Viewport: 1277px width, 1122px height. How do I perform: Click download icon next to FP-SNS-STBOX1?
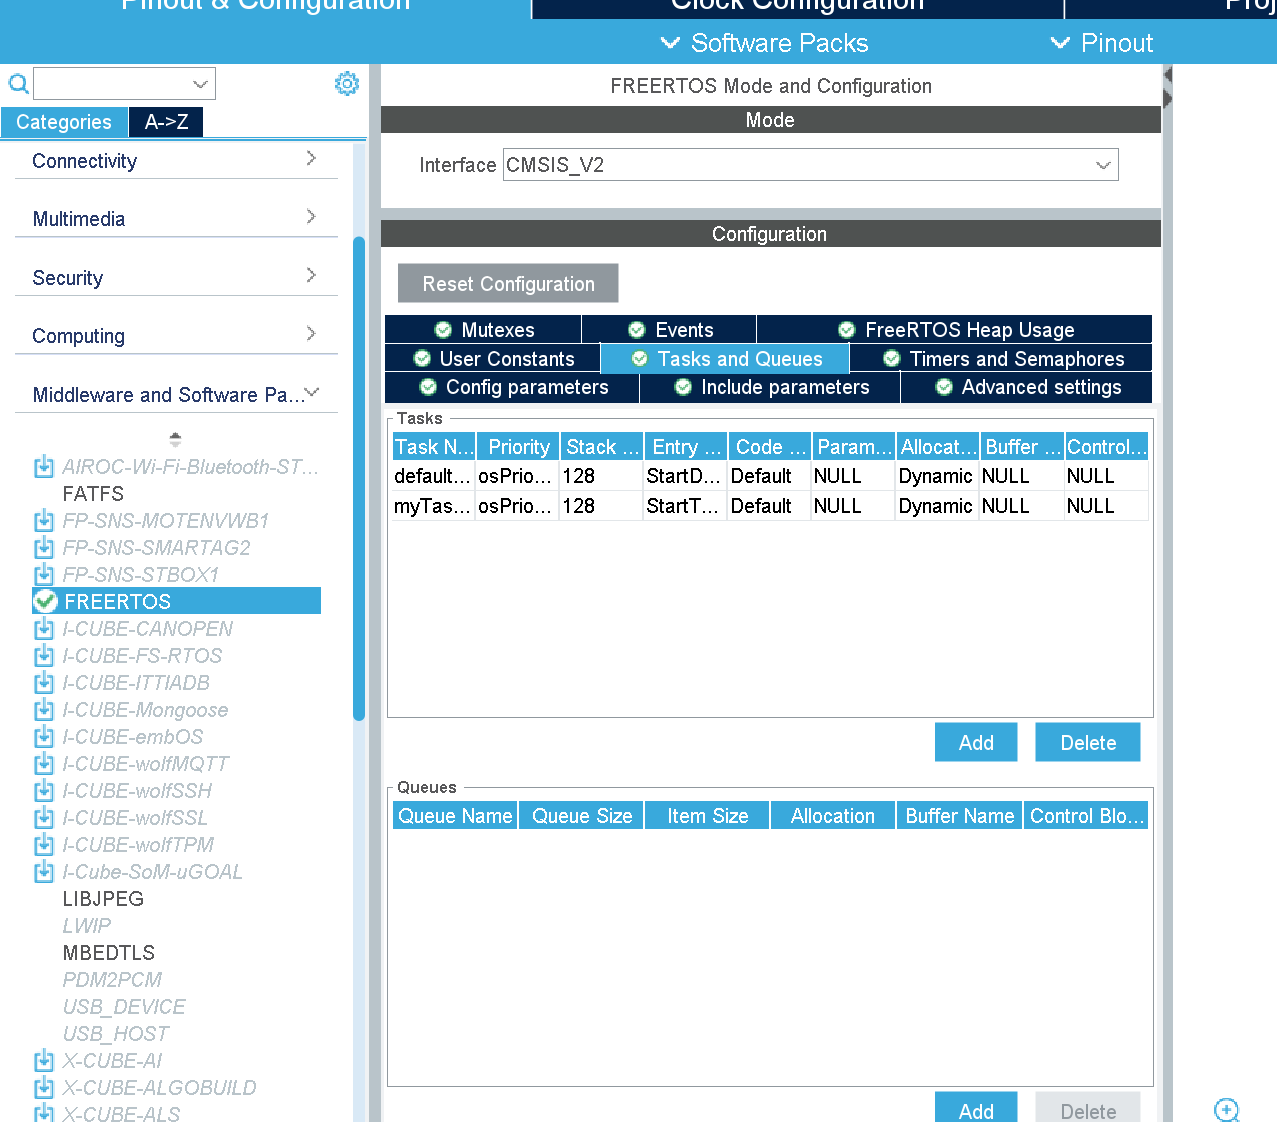pyautogui.click(x=44, y=575)
